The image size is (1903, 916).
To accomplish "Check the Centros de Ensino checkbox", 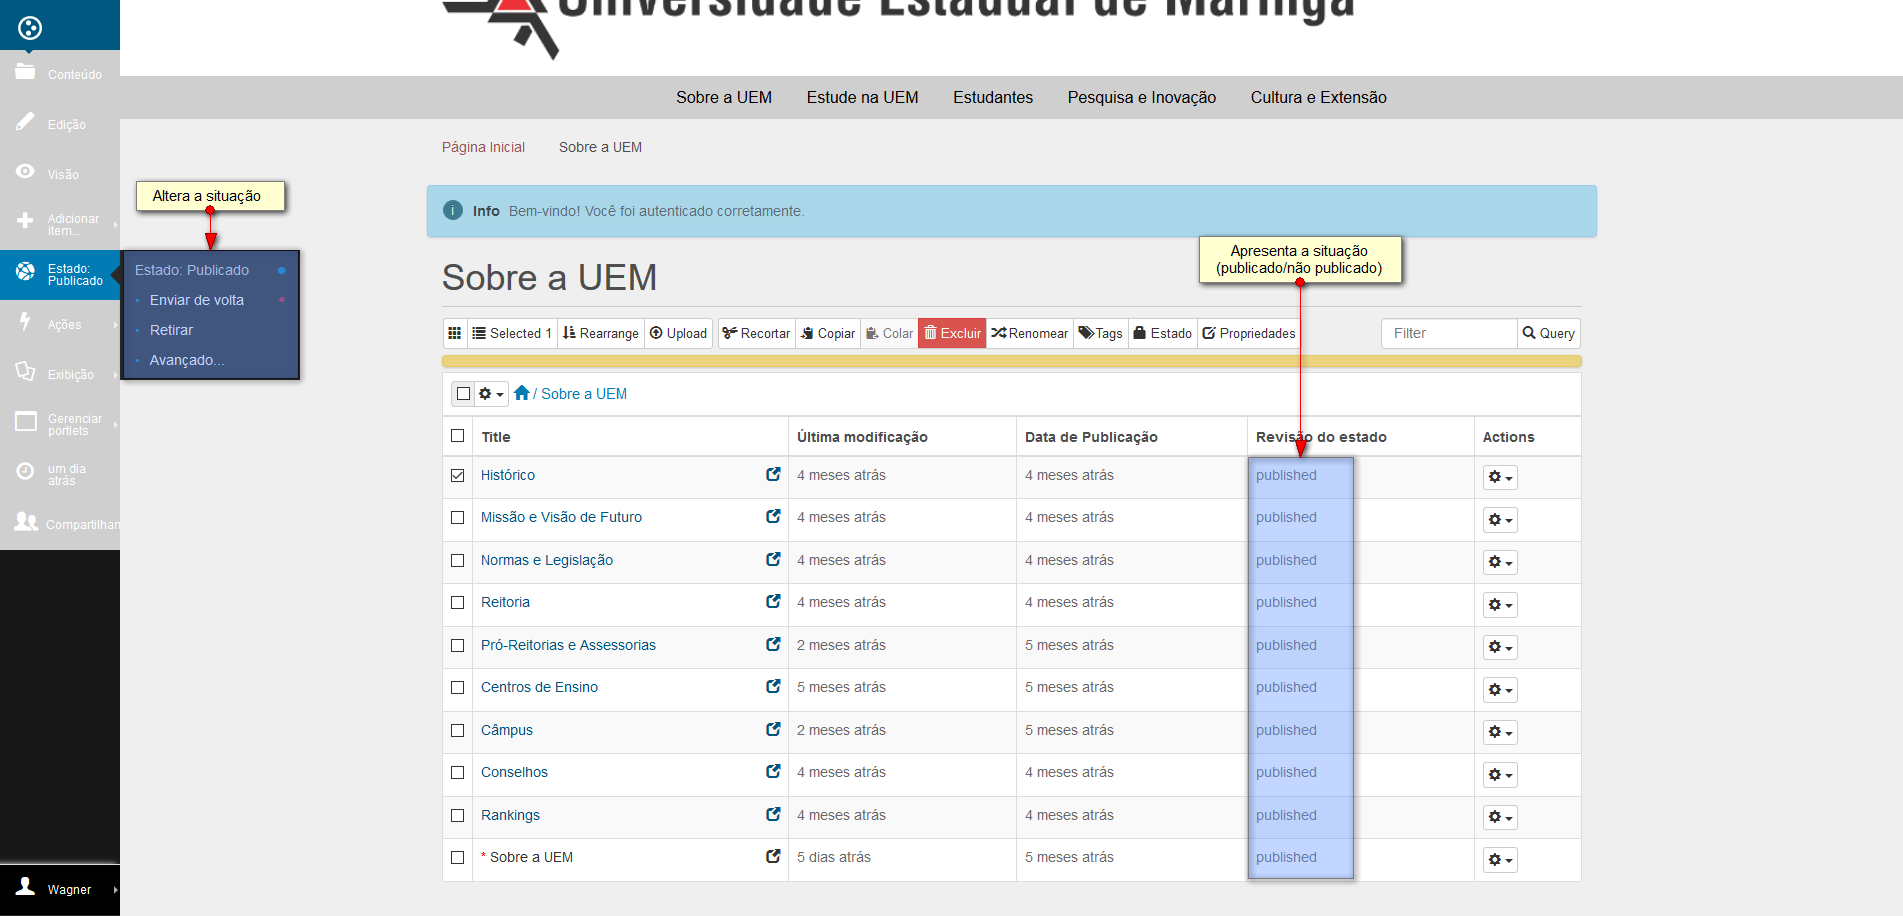I will click(x=458, y=687).
